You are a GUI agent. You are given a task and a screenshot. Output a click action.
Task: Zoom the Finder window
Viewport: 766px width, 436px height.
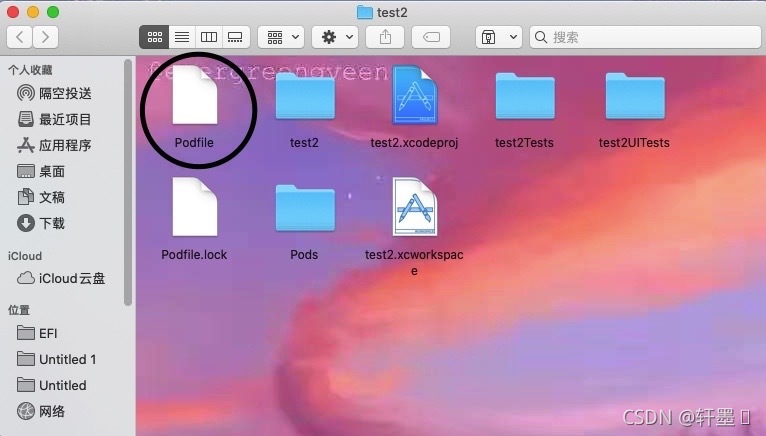(x=53, y=12)
